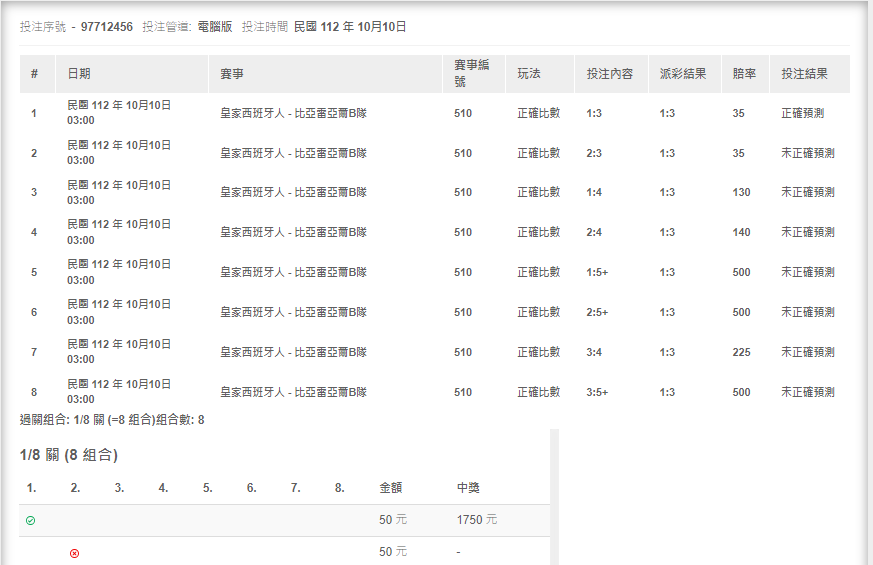Click the match name in row 8
This screenshot has width=873, height=565.
(293, 392)
